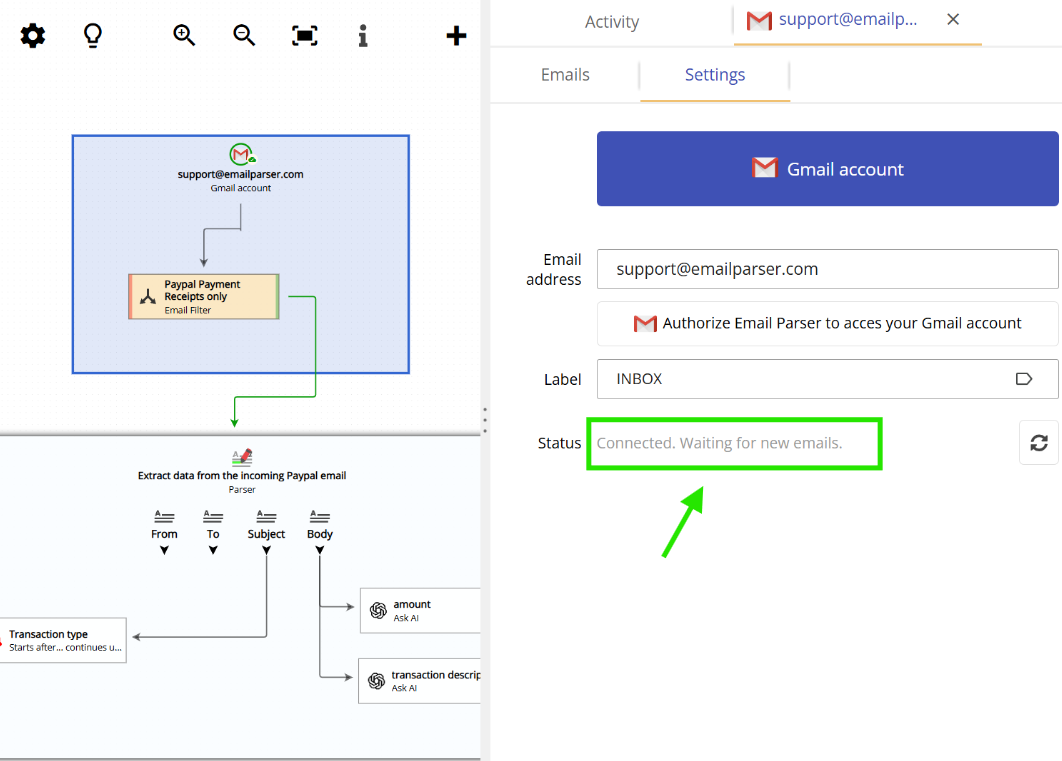Close the support@emailp... tab
1062x761 pixels.
coord(953,19)
